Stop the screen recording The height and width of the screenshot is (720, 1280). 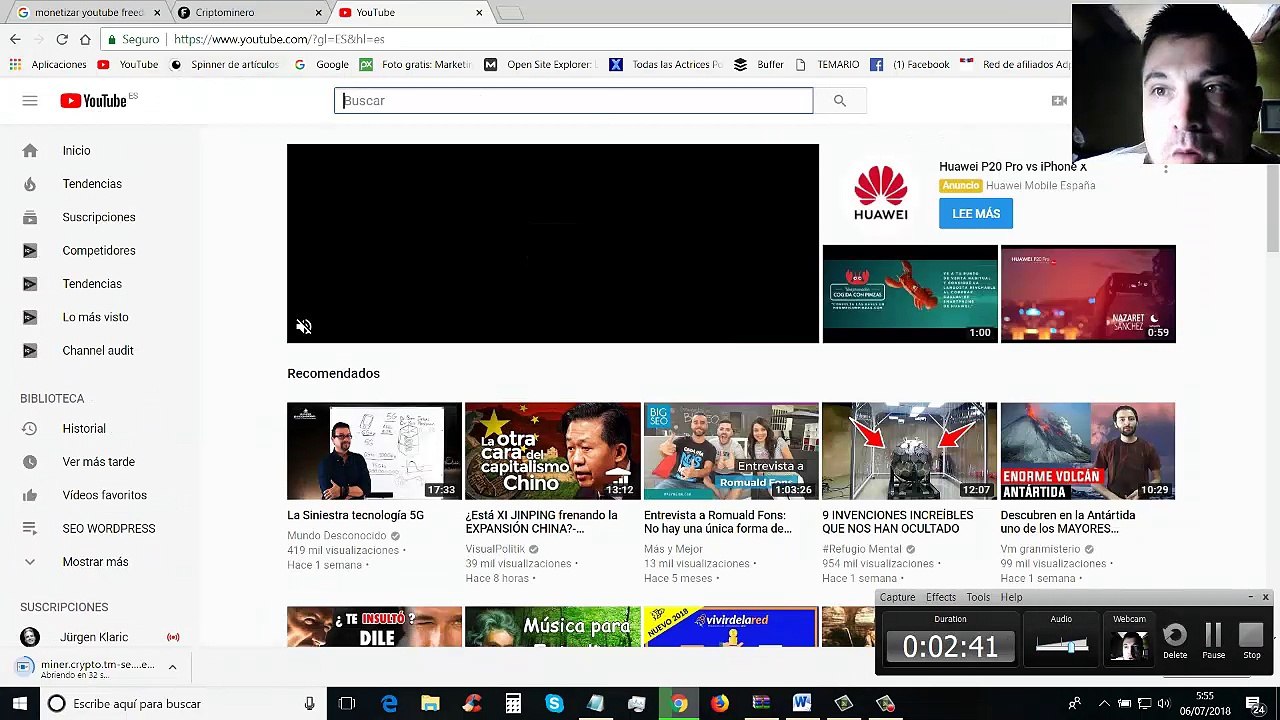pyautogui.click(x=1251, y=641)
